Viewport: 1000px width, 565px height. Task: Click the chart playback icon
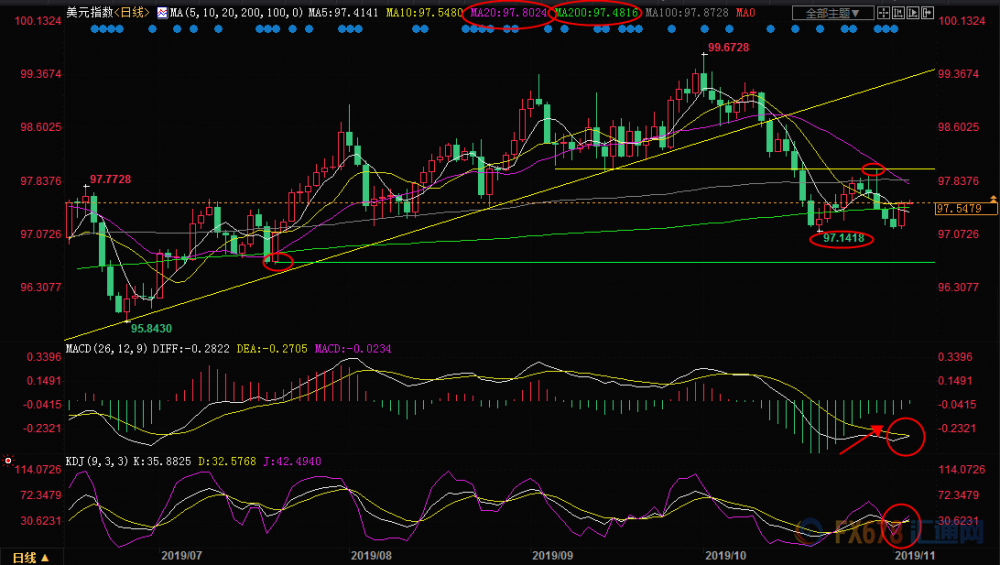(913, 13)
